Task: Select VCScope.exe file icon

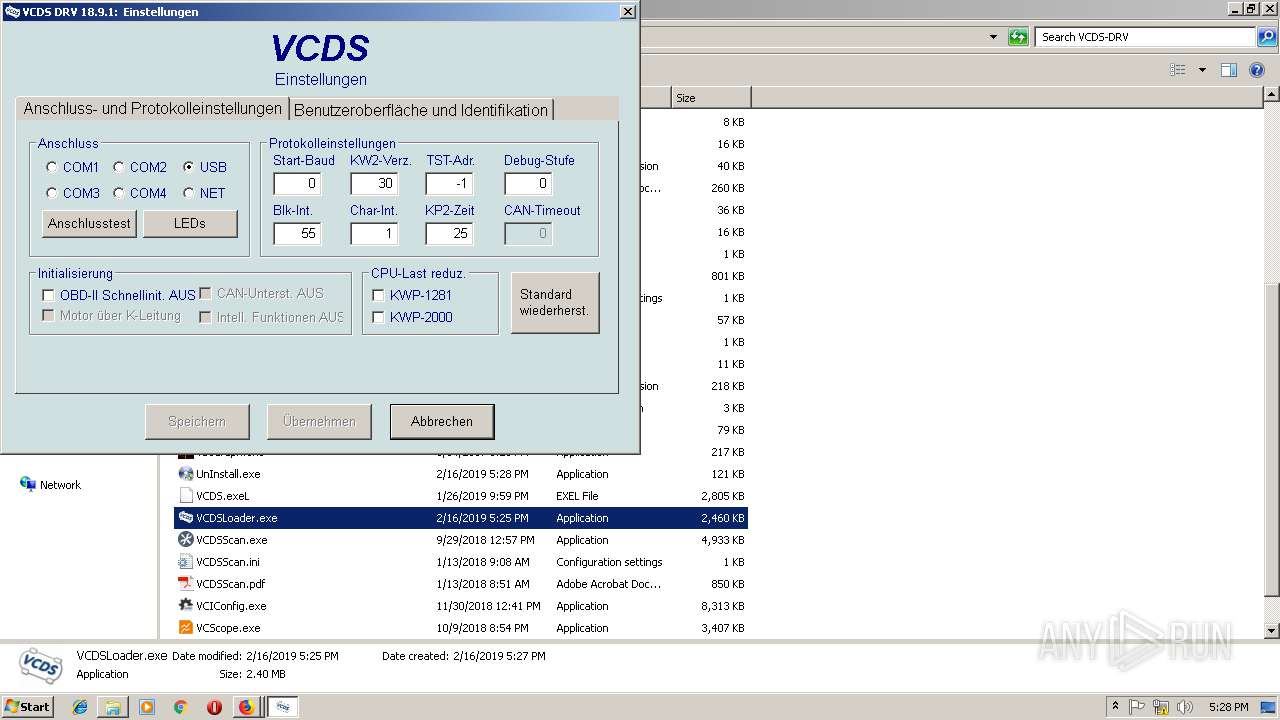Action: [186, 628]
